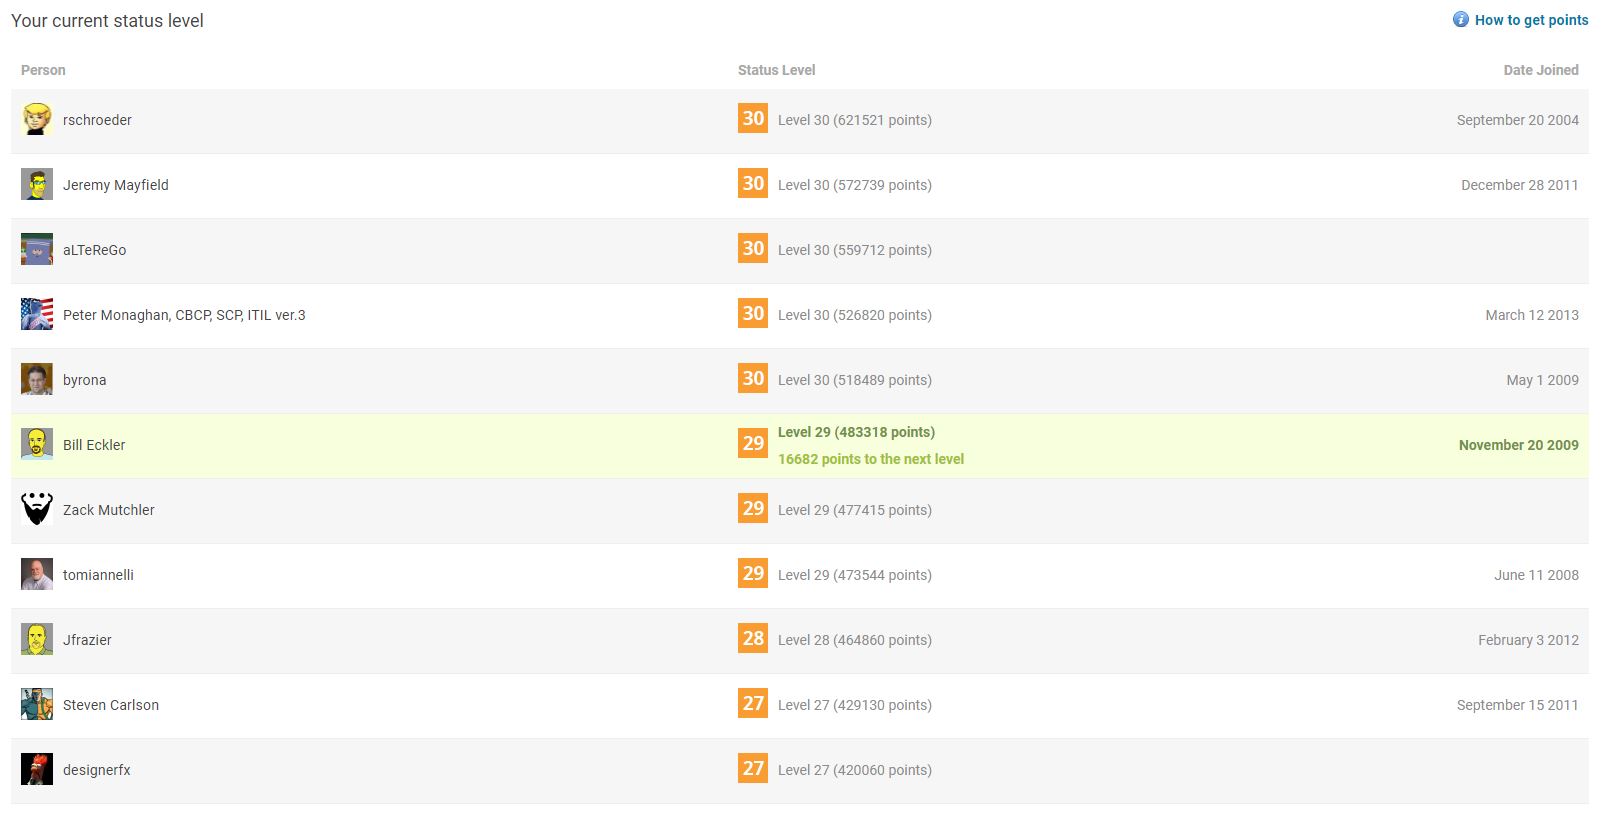
Task: Click tomiannelli's profile photo
Action: click(37, 574)
